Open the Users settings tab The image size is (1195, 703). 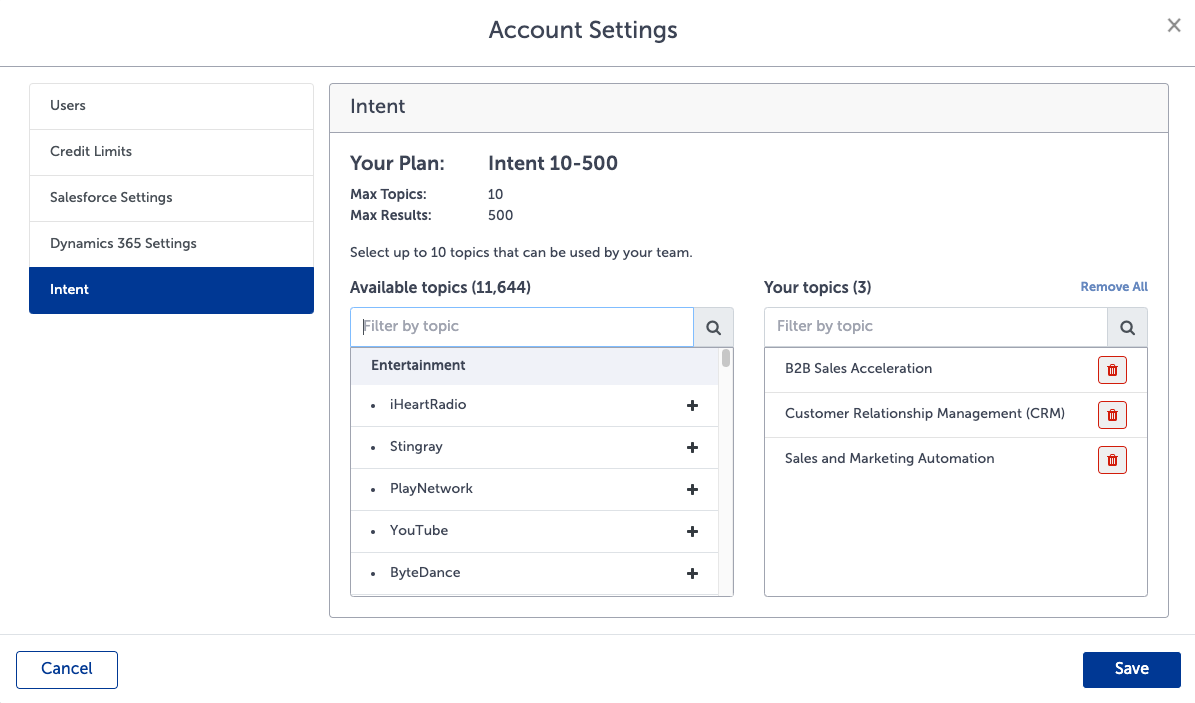click(x=171, y=106)
